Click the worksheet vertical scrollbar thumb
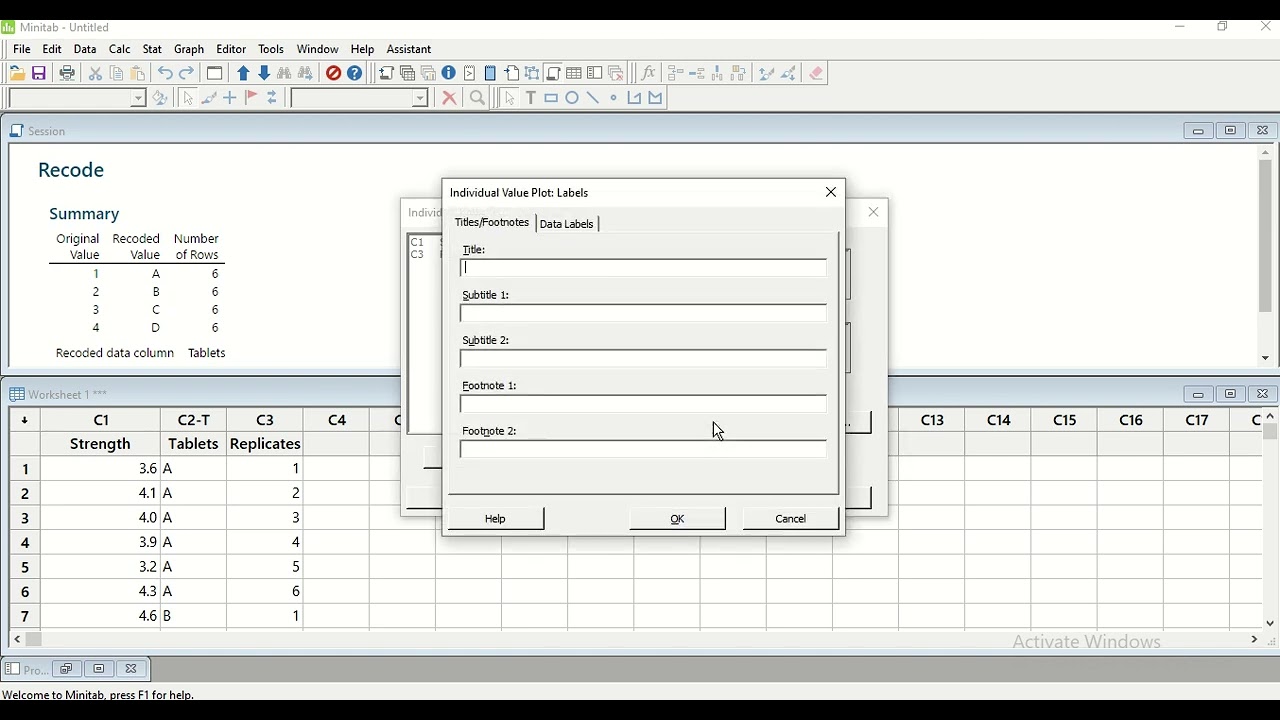This screenshot has height=720, width=1280. [x=1271, y=432]
